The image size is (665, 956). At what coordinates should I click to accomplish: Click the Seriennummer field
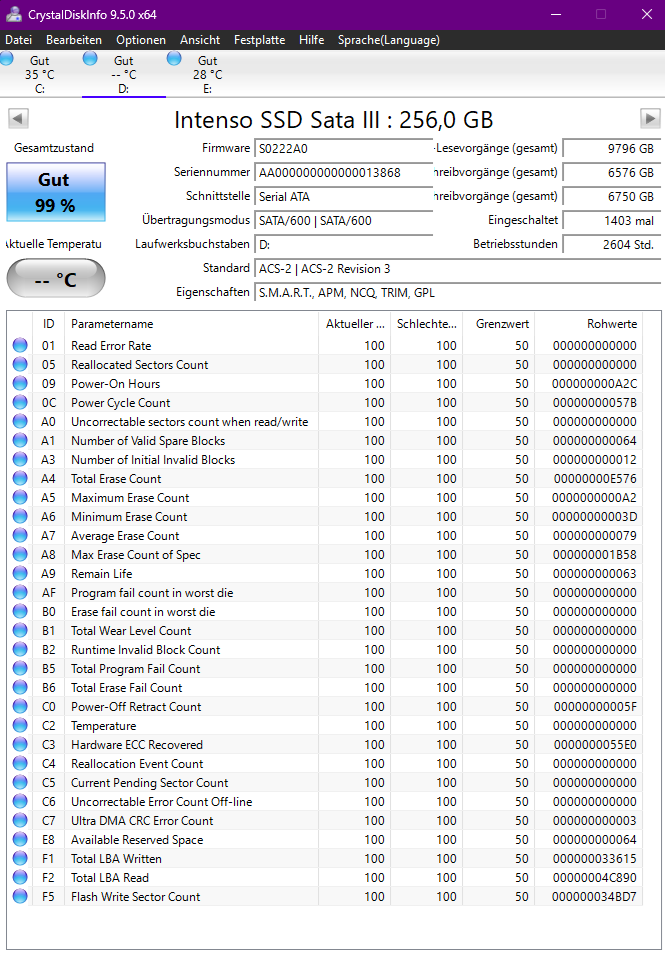point(344,173)
